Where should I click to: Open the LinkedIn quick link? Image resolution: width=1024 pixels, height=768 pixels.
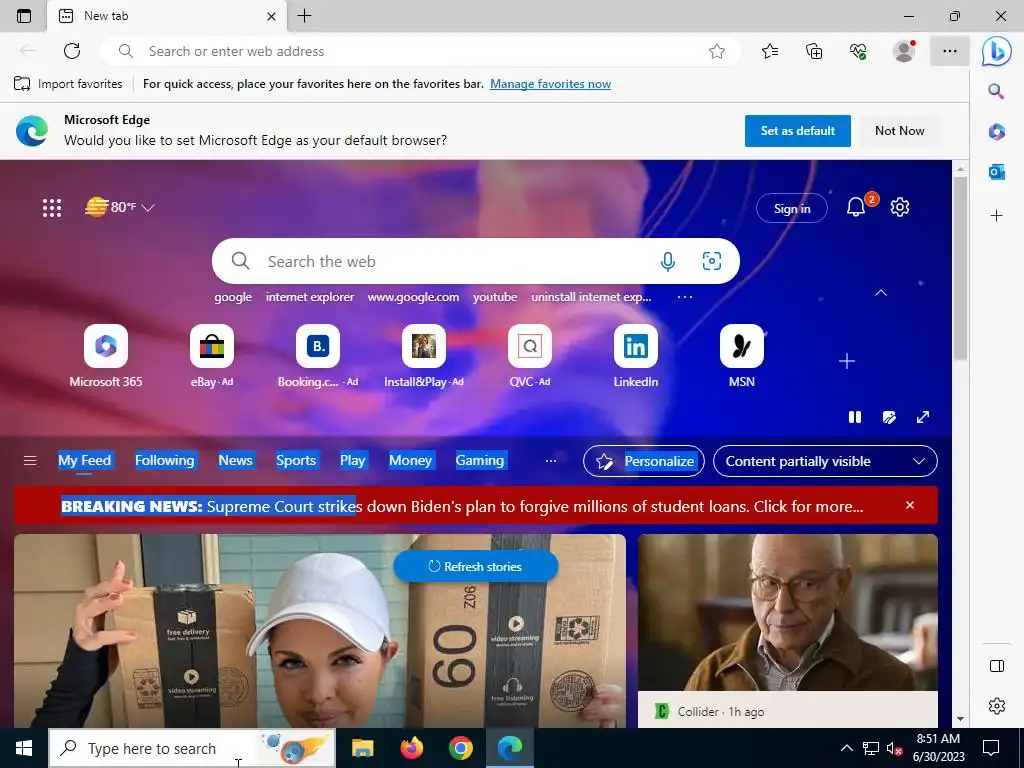point(635,357)
